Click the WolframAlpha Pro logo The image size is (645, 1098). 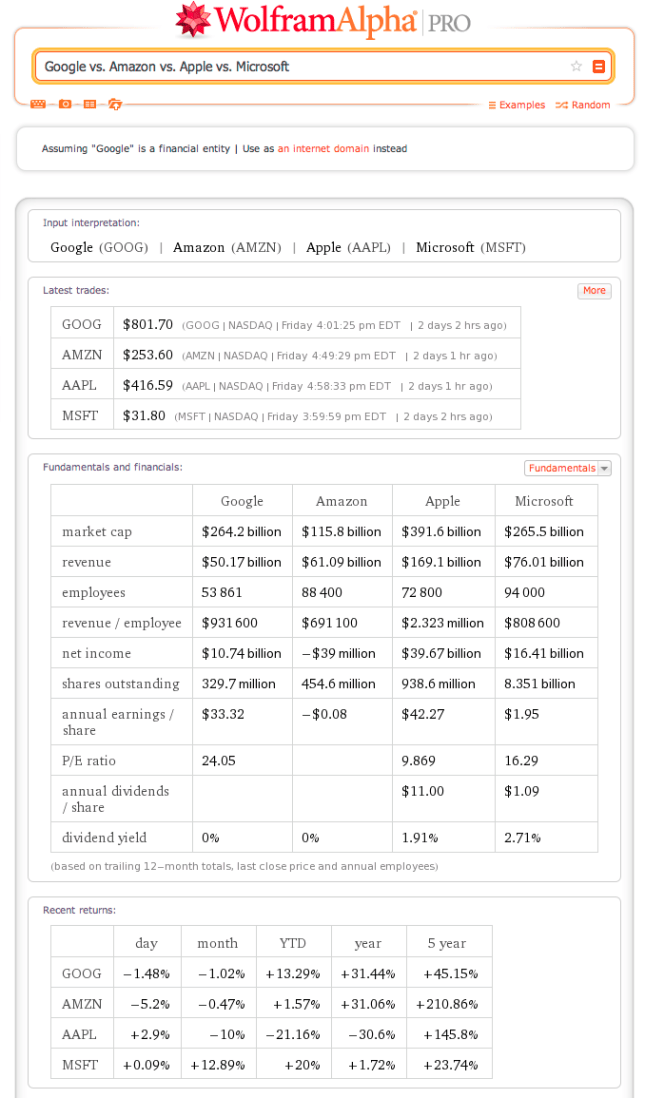322,20
